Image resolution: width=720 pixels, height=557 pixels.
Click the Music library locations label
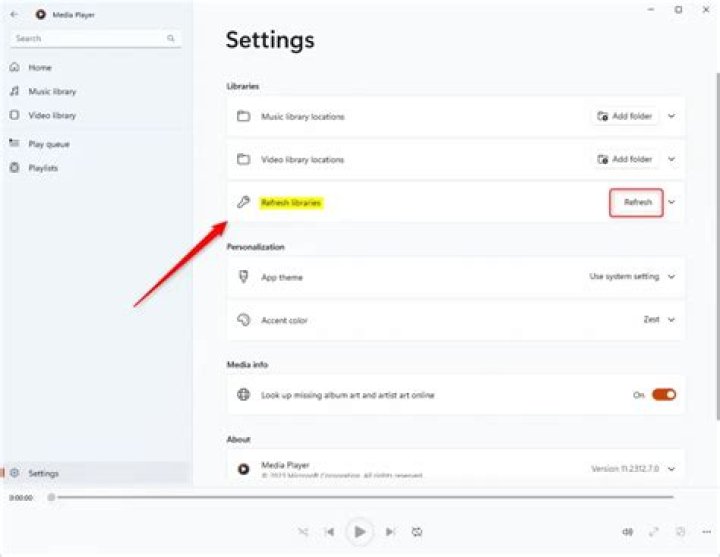click(303, 117)
